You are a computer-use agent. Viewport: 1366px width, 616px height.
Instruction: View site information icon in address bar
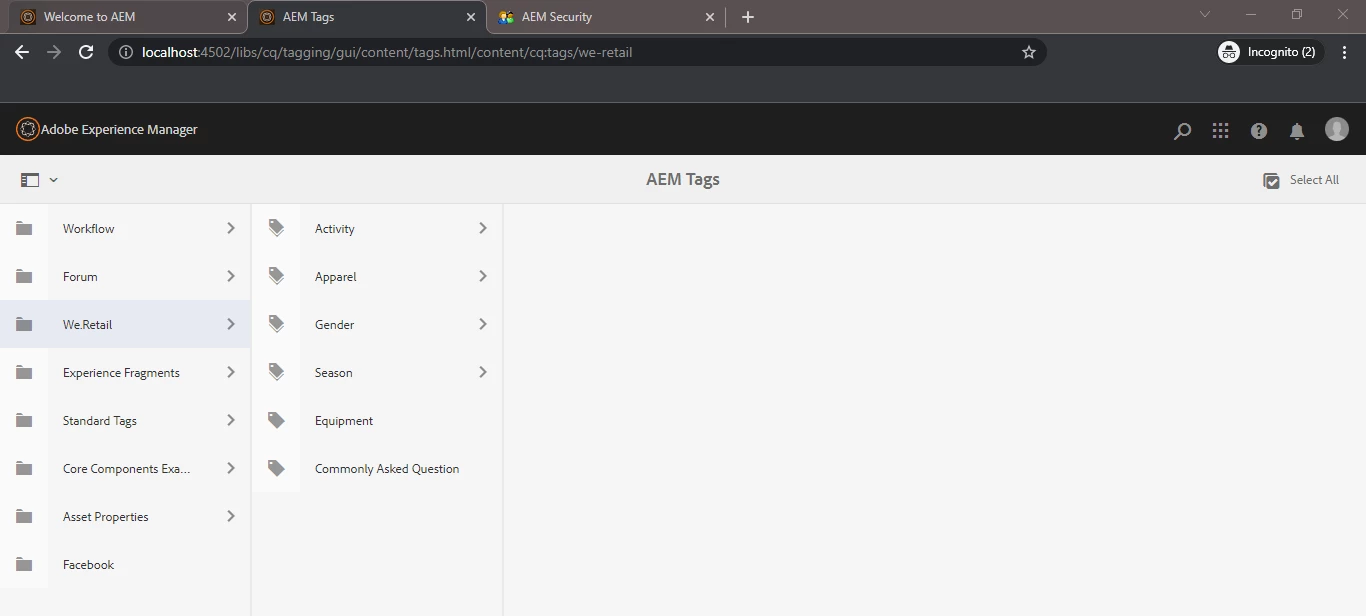click(125, 52)
